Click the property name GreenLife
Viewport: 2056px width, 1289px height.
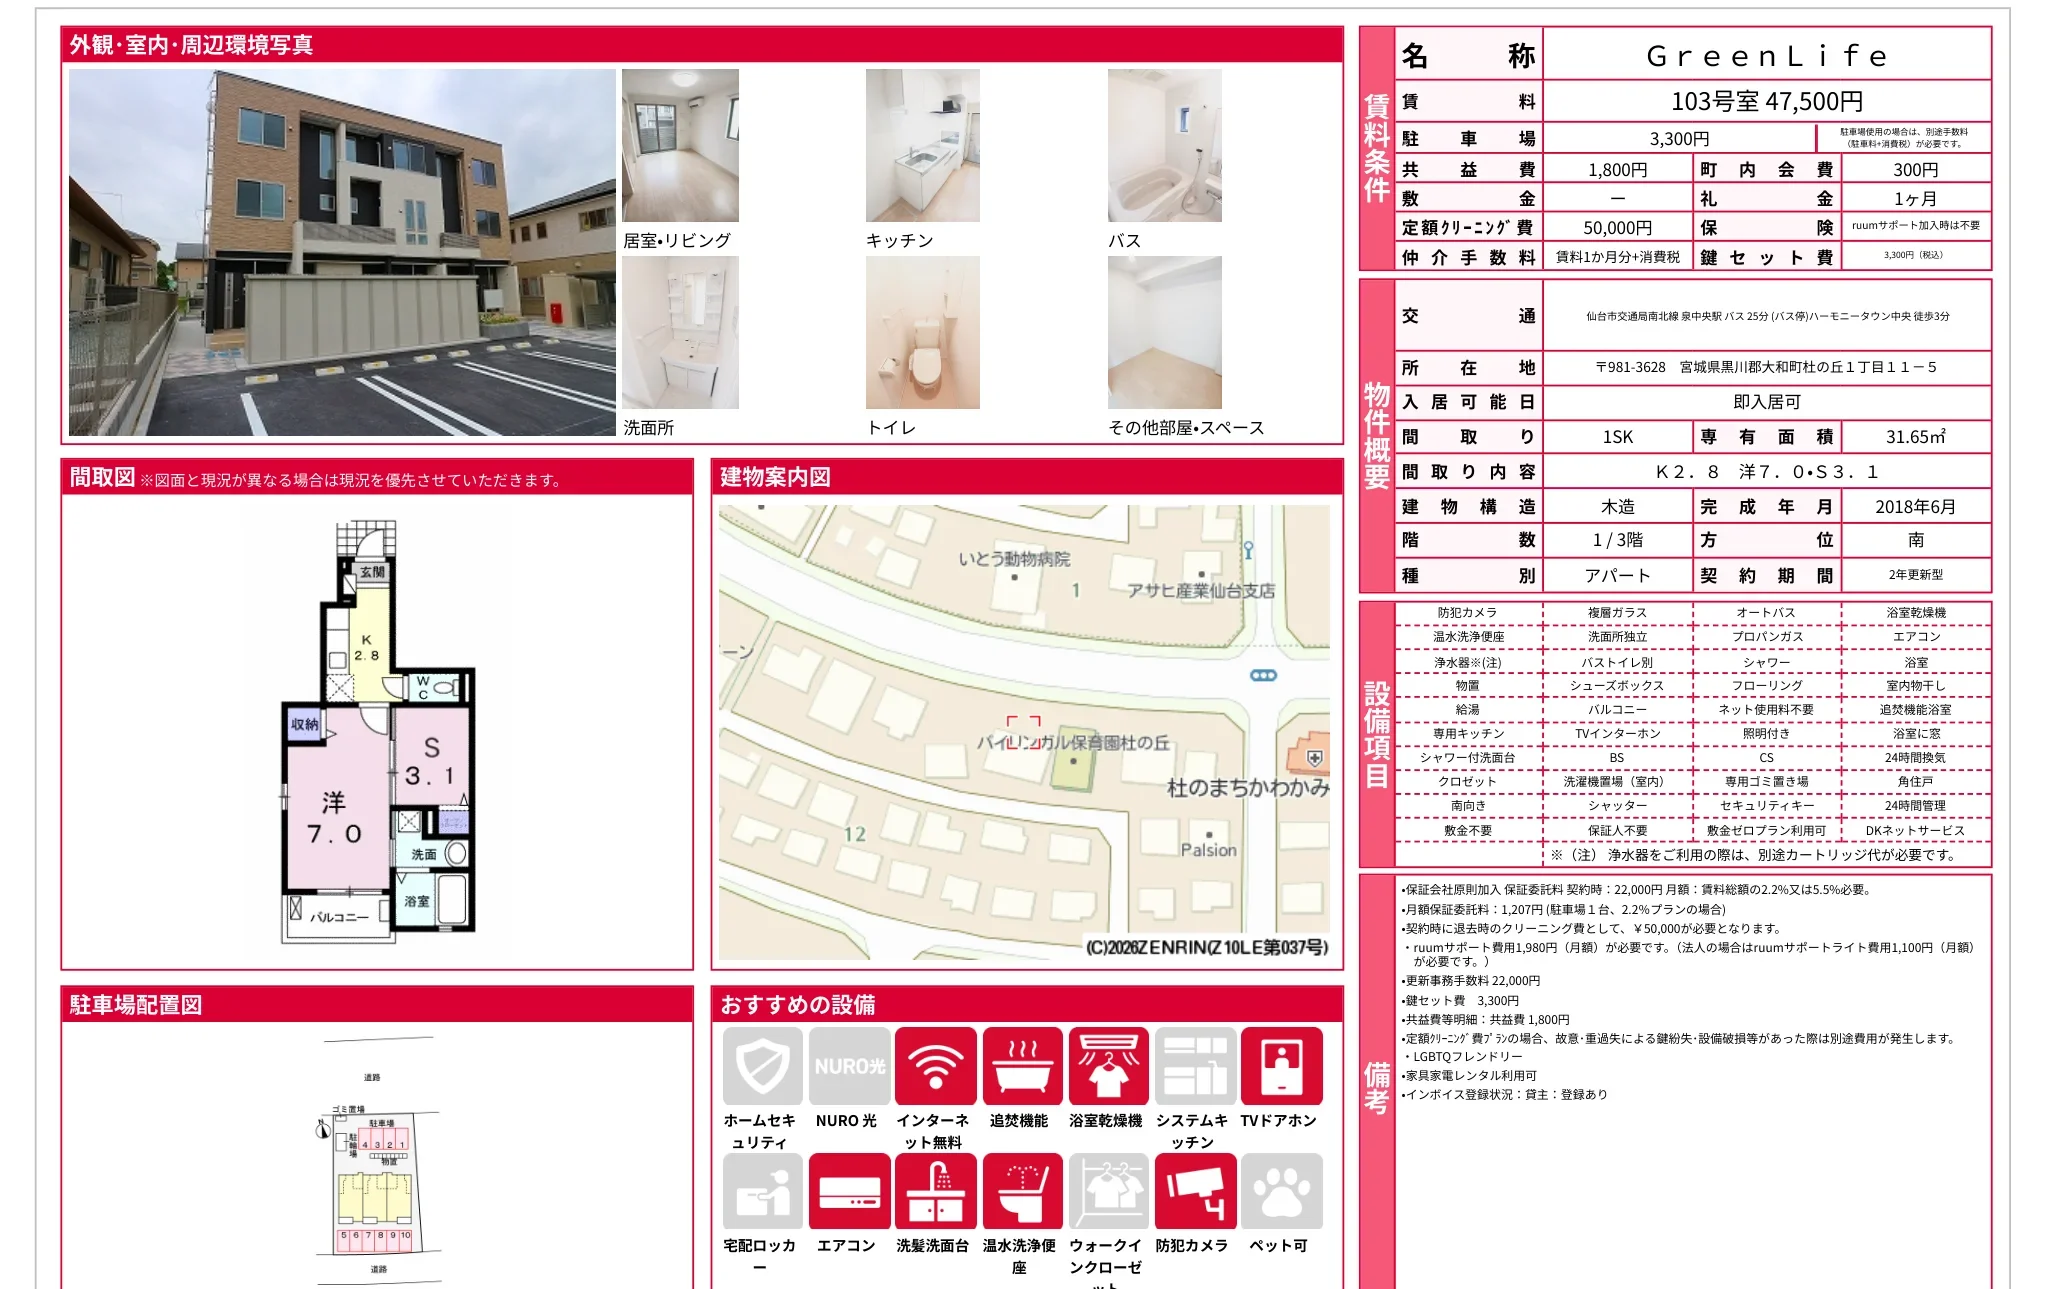(1767, 56)
